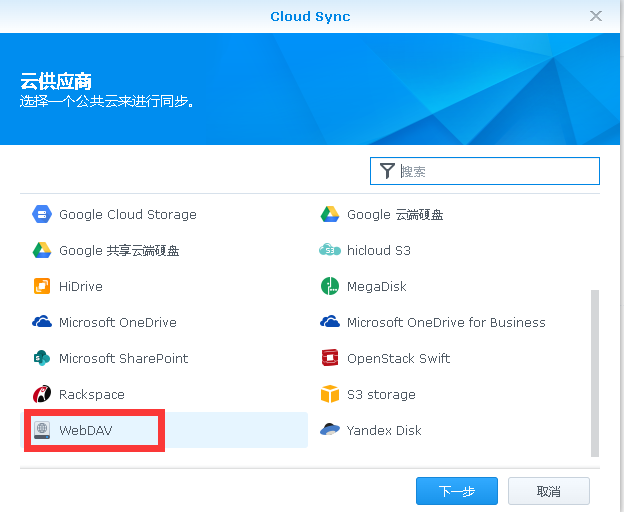Viewport: 624px width, 512px height.
Task: Click the 下一步 next button
Action: (x=457, y=491)
